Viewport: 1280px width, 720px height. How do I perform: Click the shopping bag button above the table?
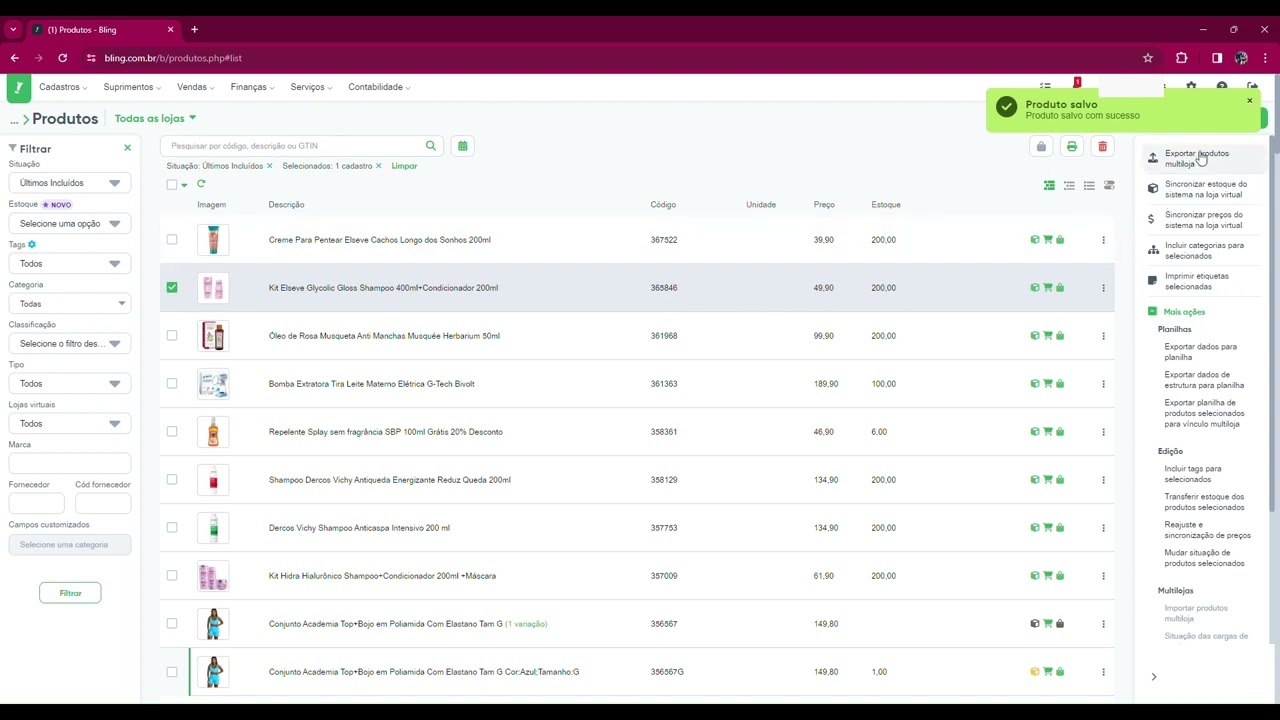point(1041,147)
